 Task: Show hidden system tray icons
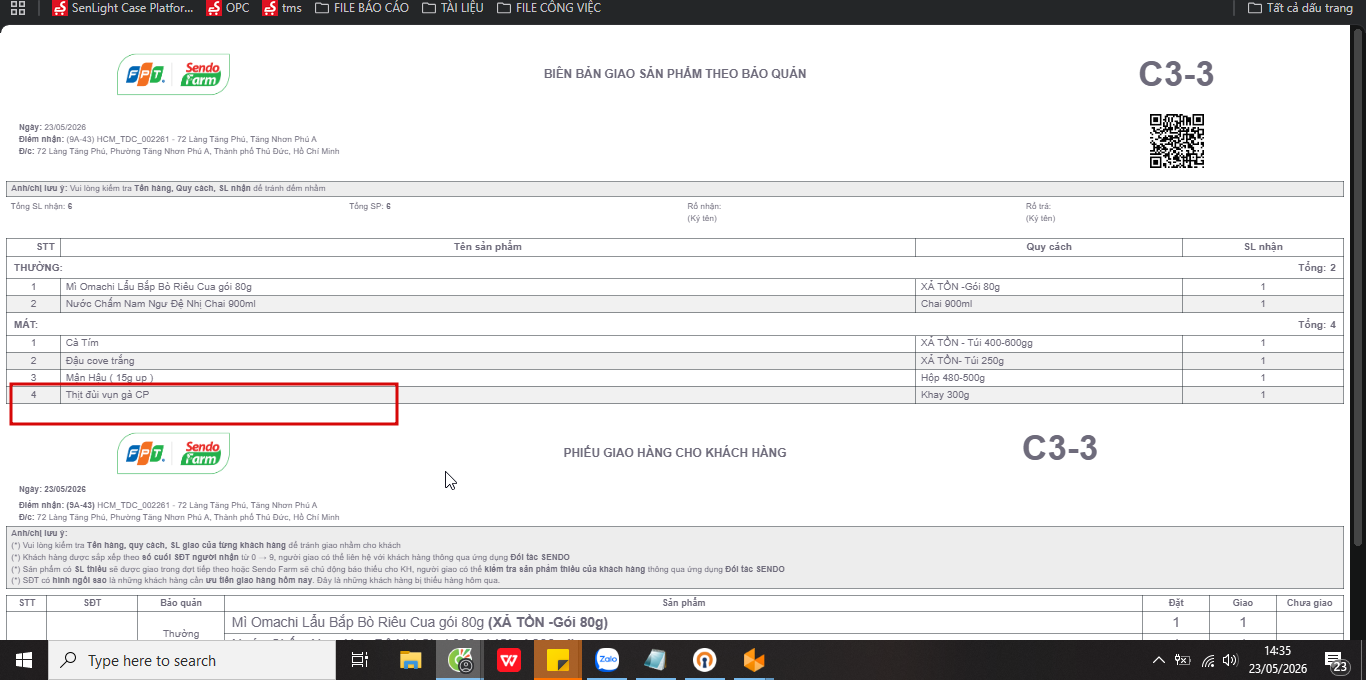[x=1159, y=660]
